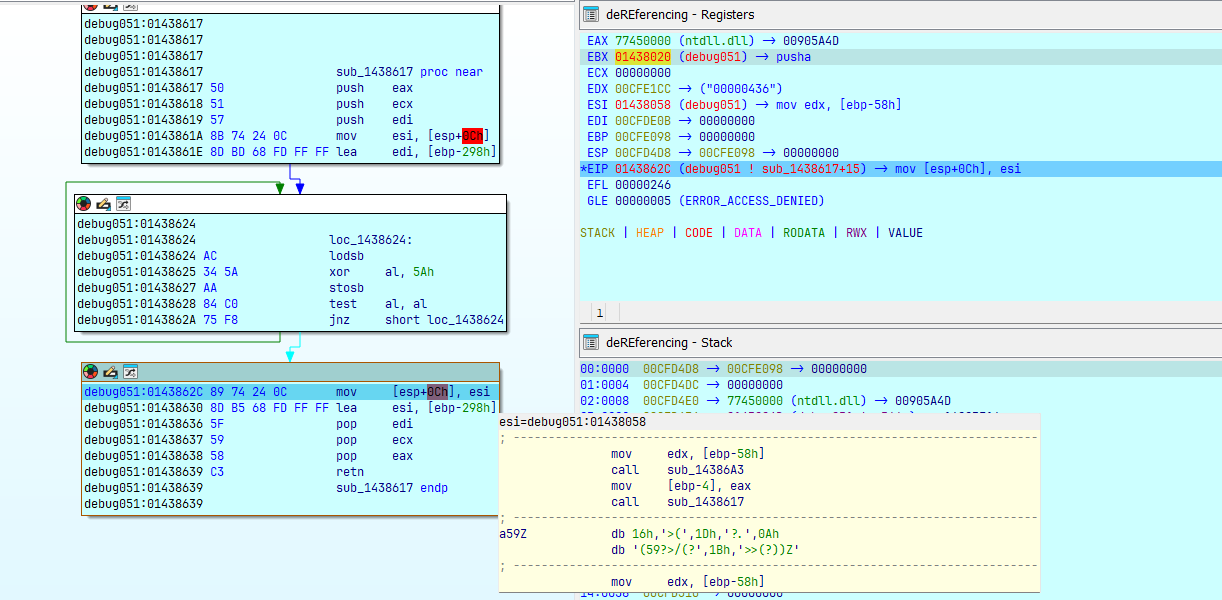The height and width of the screenshot is (600, 1222).
Task: Click the pencil icon on the retn block
Action: (x=111, y=371)
